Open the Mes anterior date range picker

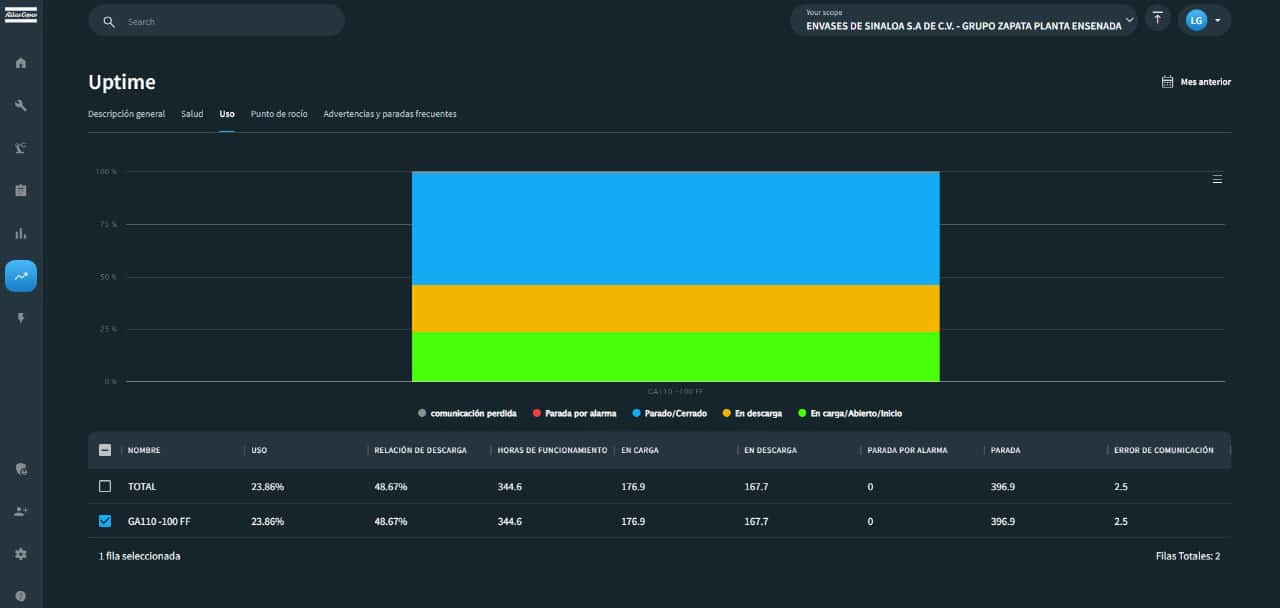click(1196, 82)
